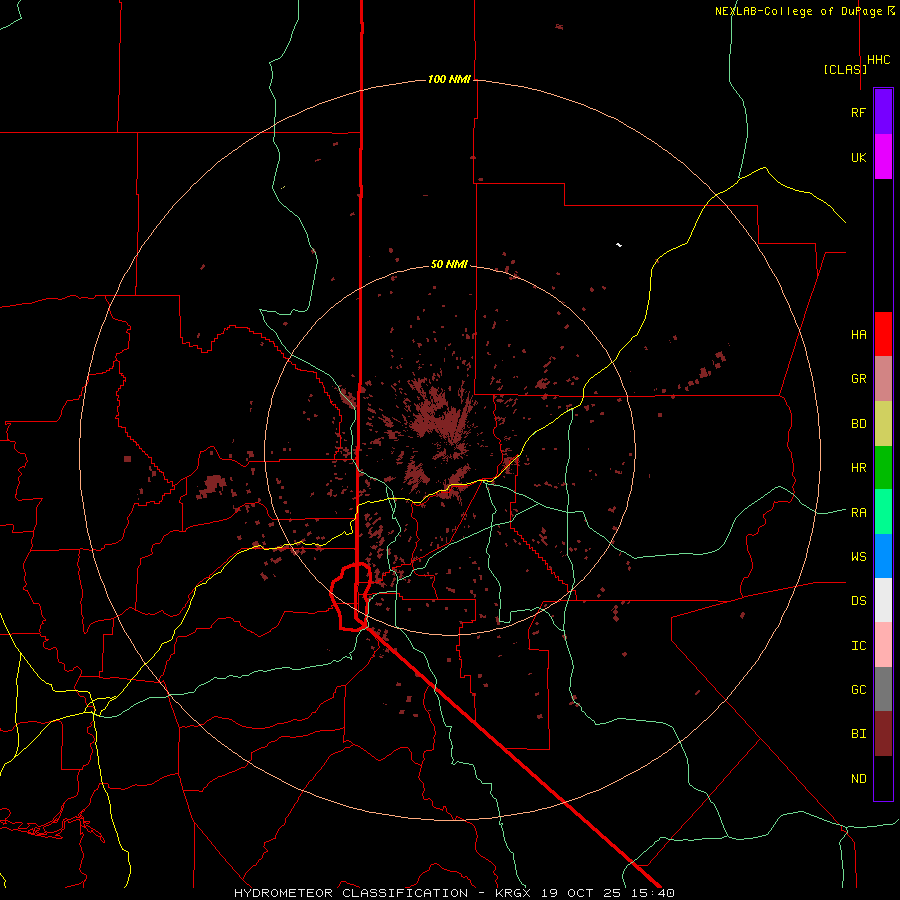Select the GC gray legend swatch
The height and width of the screenshot is (900, 900).
883,689
